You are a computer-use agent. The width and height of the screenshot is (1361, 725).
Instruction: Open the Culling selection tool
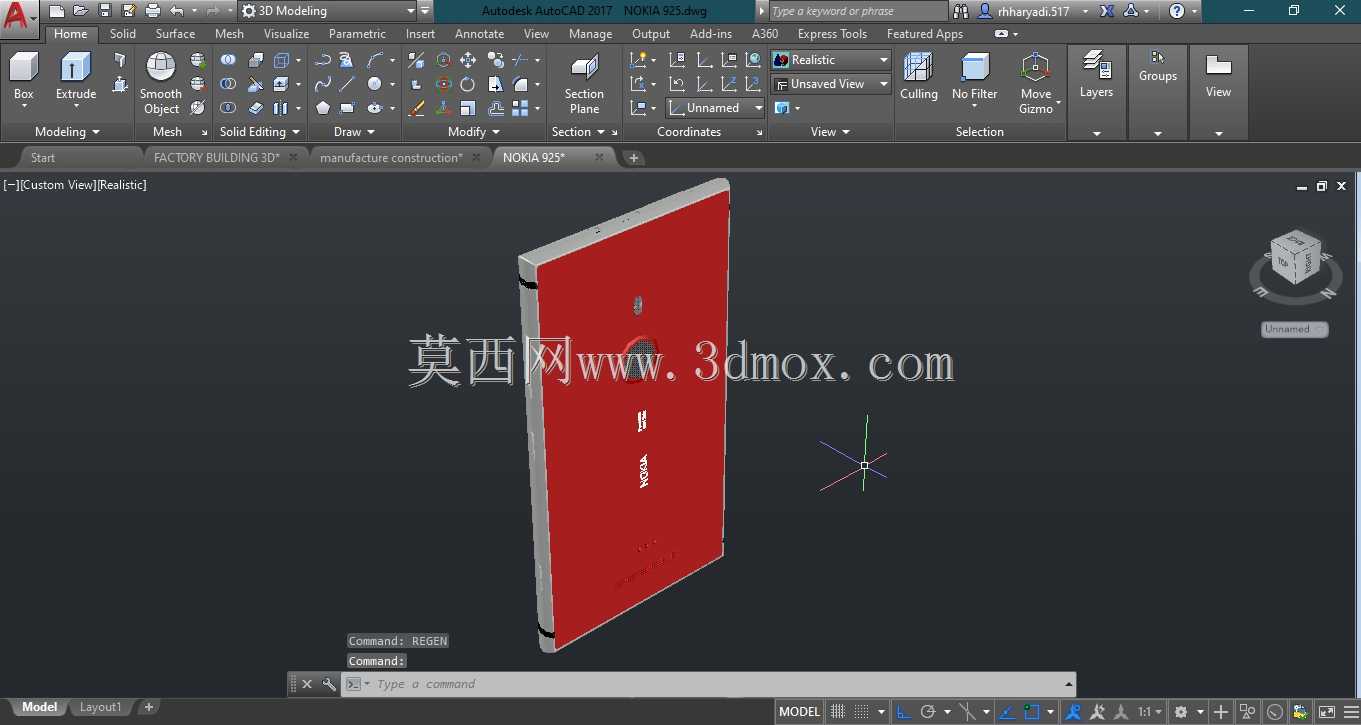tap(918, 77)
